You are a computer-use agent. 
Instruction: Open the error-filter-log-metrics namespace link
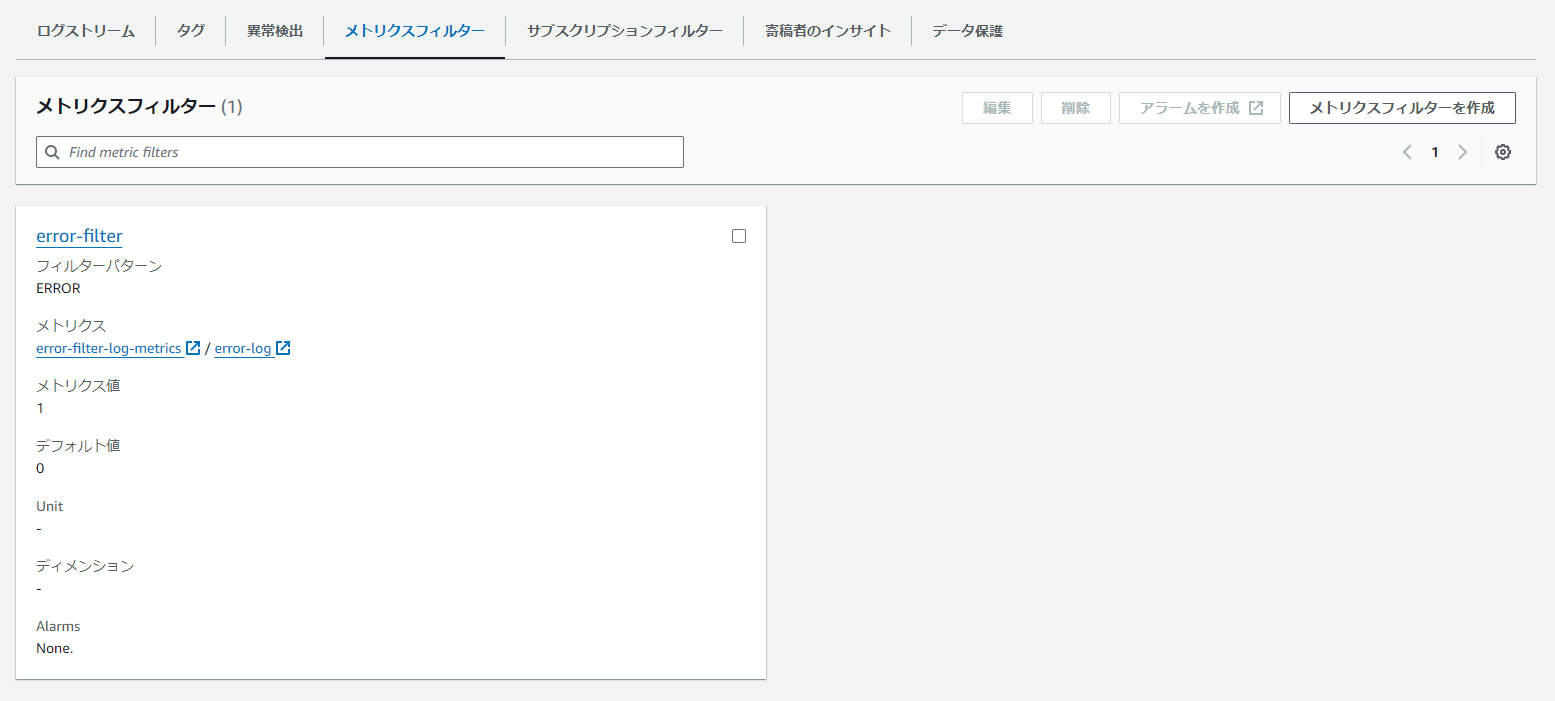click(109, 348)
